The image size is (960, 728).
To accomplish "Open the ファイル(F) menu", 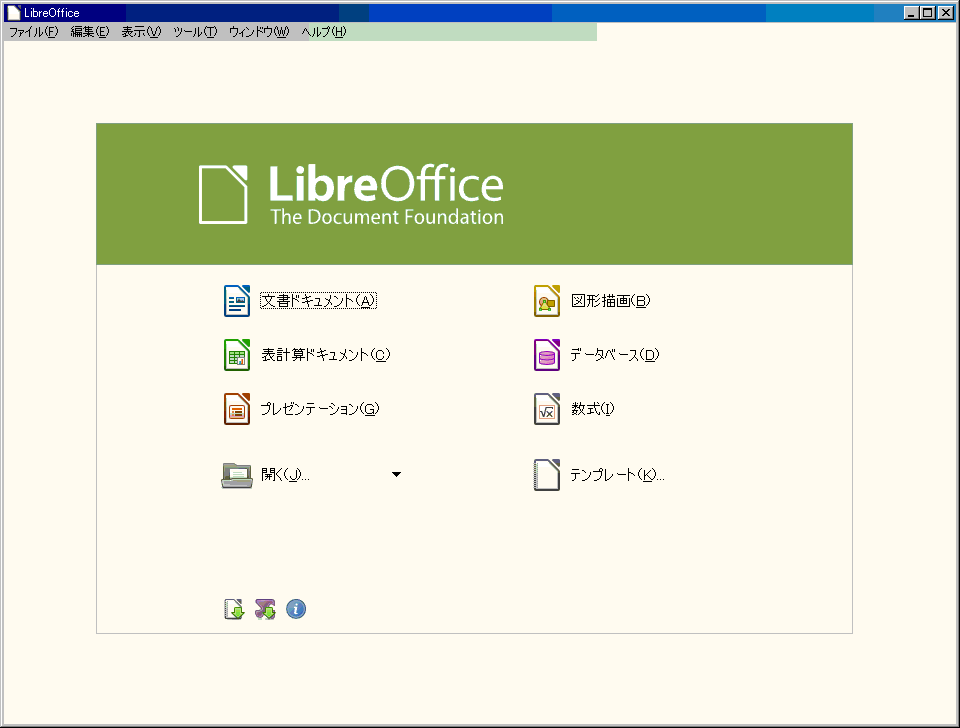I will 33,32.
